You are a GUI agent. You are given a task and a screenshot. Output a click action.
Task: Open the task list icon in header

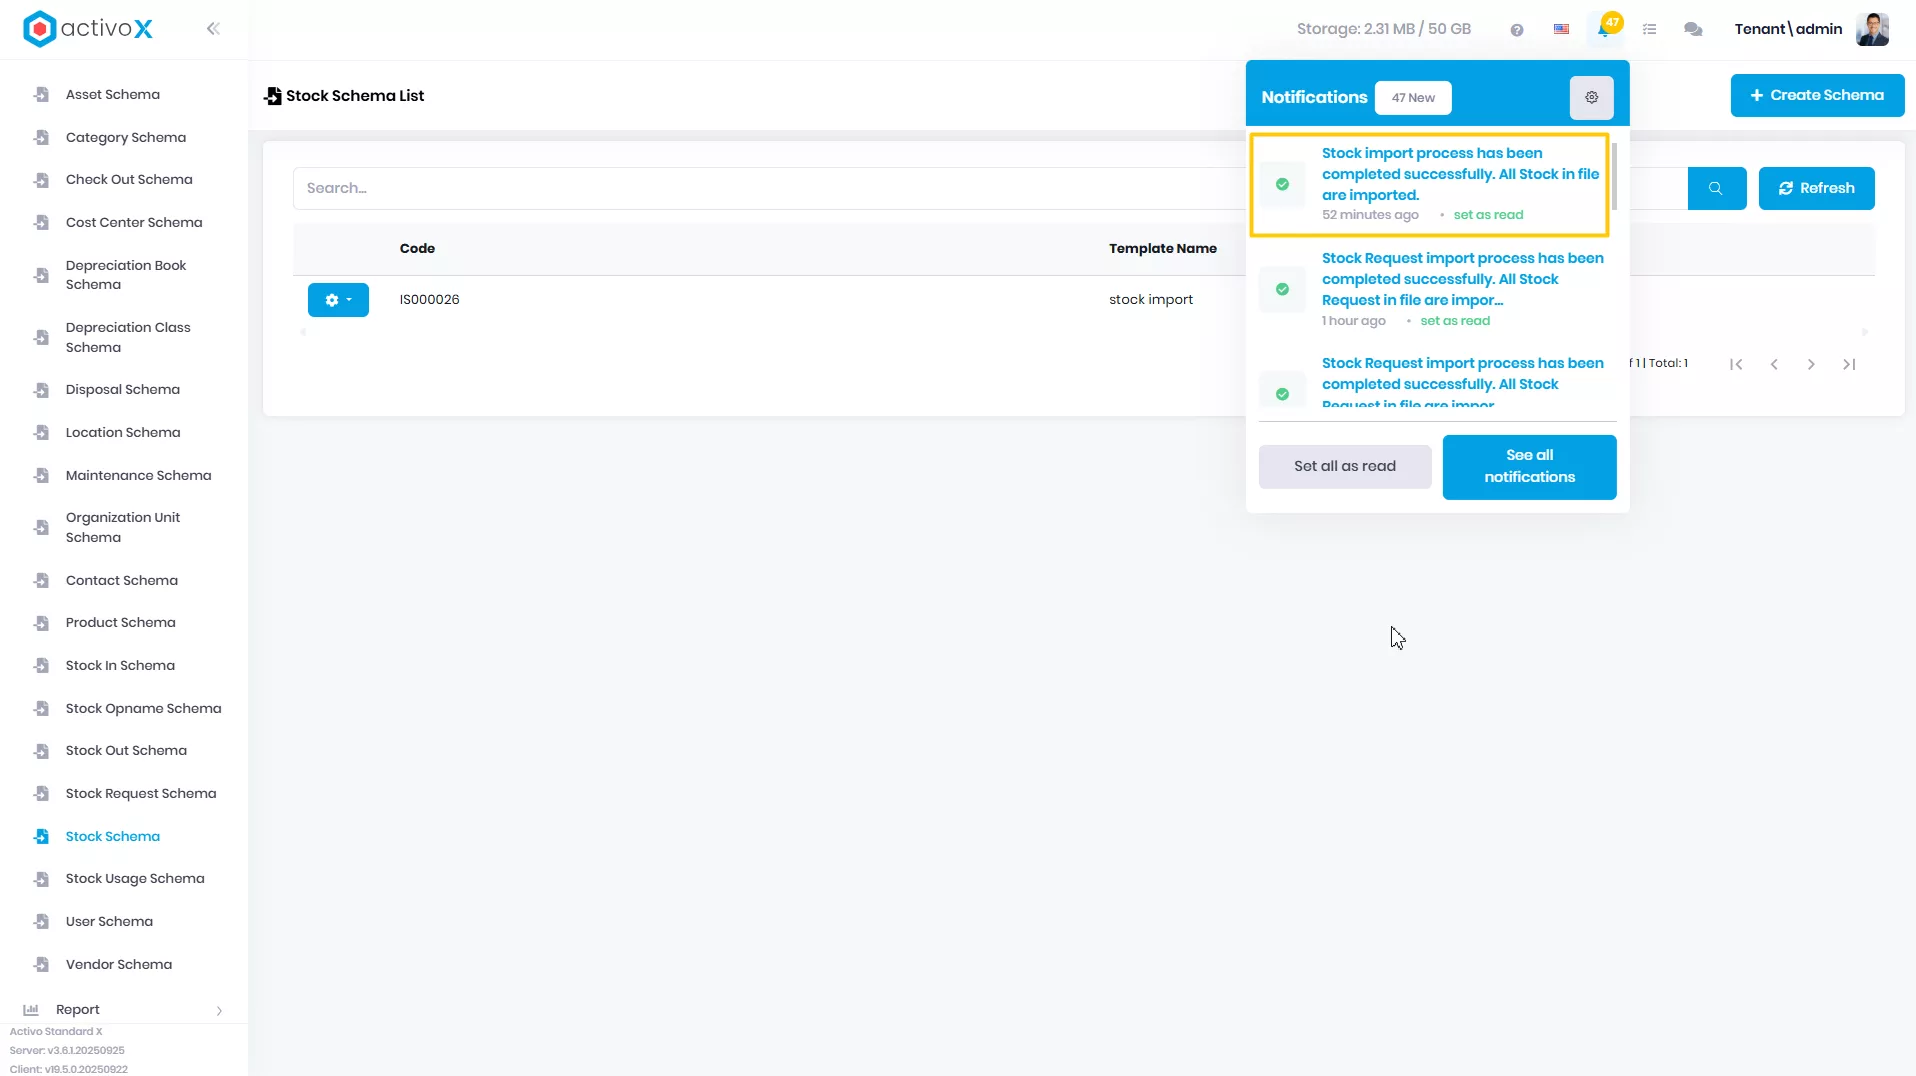pos(1650,30)
